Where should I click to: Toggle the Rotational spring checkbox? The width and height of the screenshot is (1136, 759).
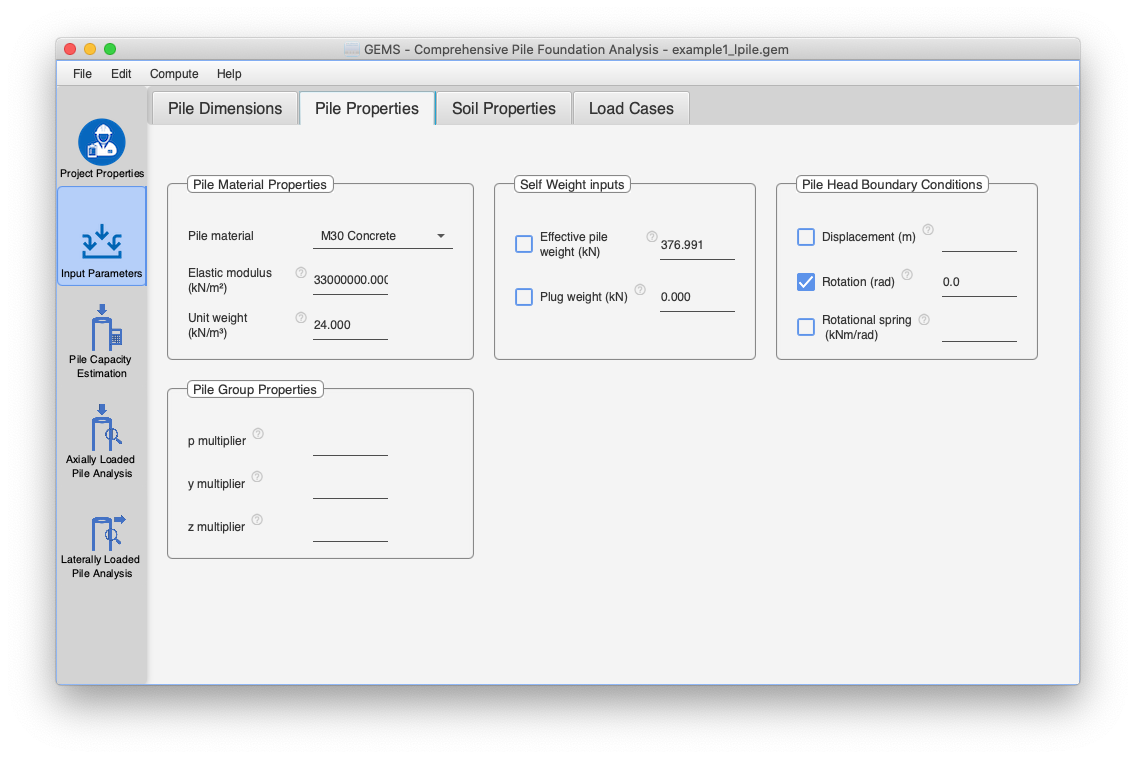click(806, 327)
